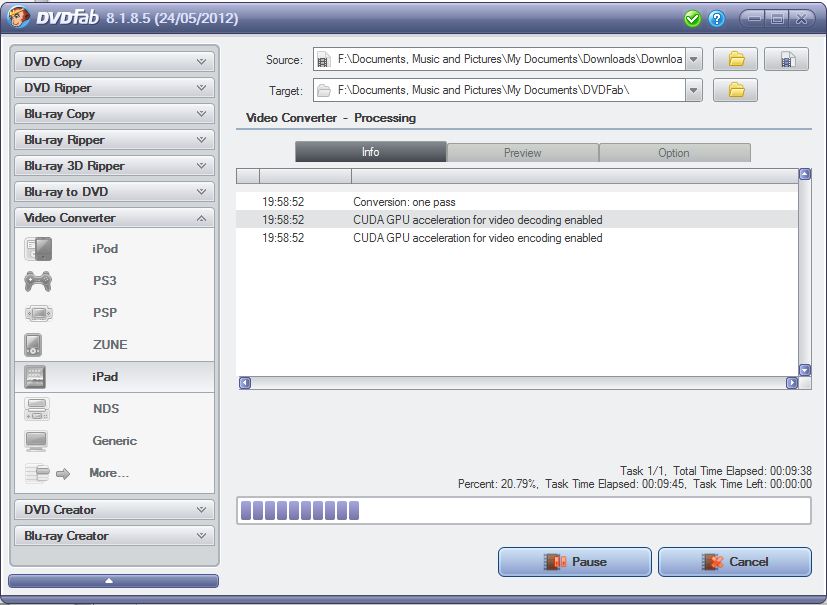Click the conversion progress bar
This screenshot has width=827, height=605.
click(x=524, y=511)
